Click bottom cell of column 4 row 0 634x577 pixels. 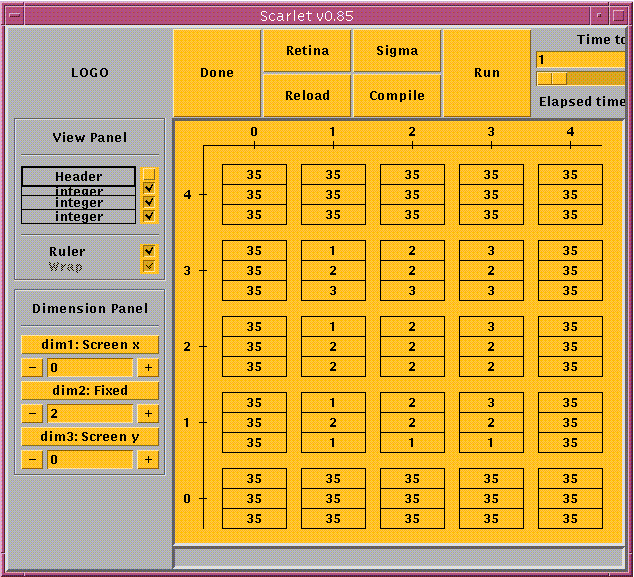[570, 519]
